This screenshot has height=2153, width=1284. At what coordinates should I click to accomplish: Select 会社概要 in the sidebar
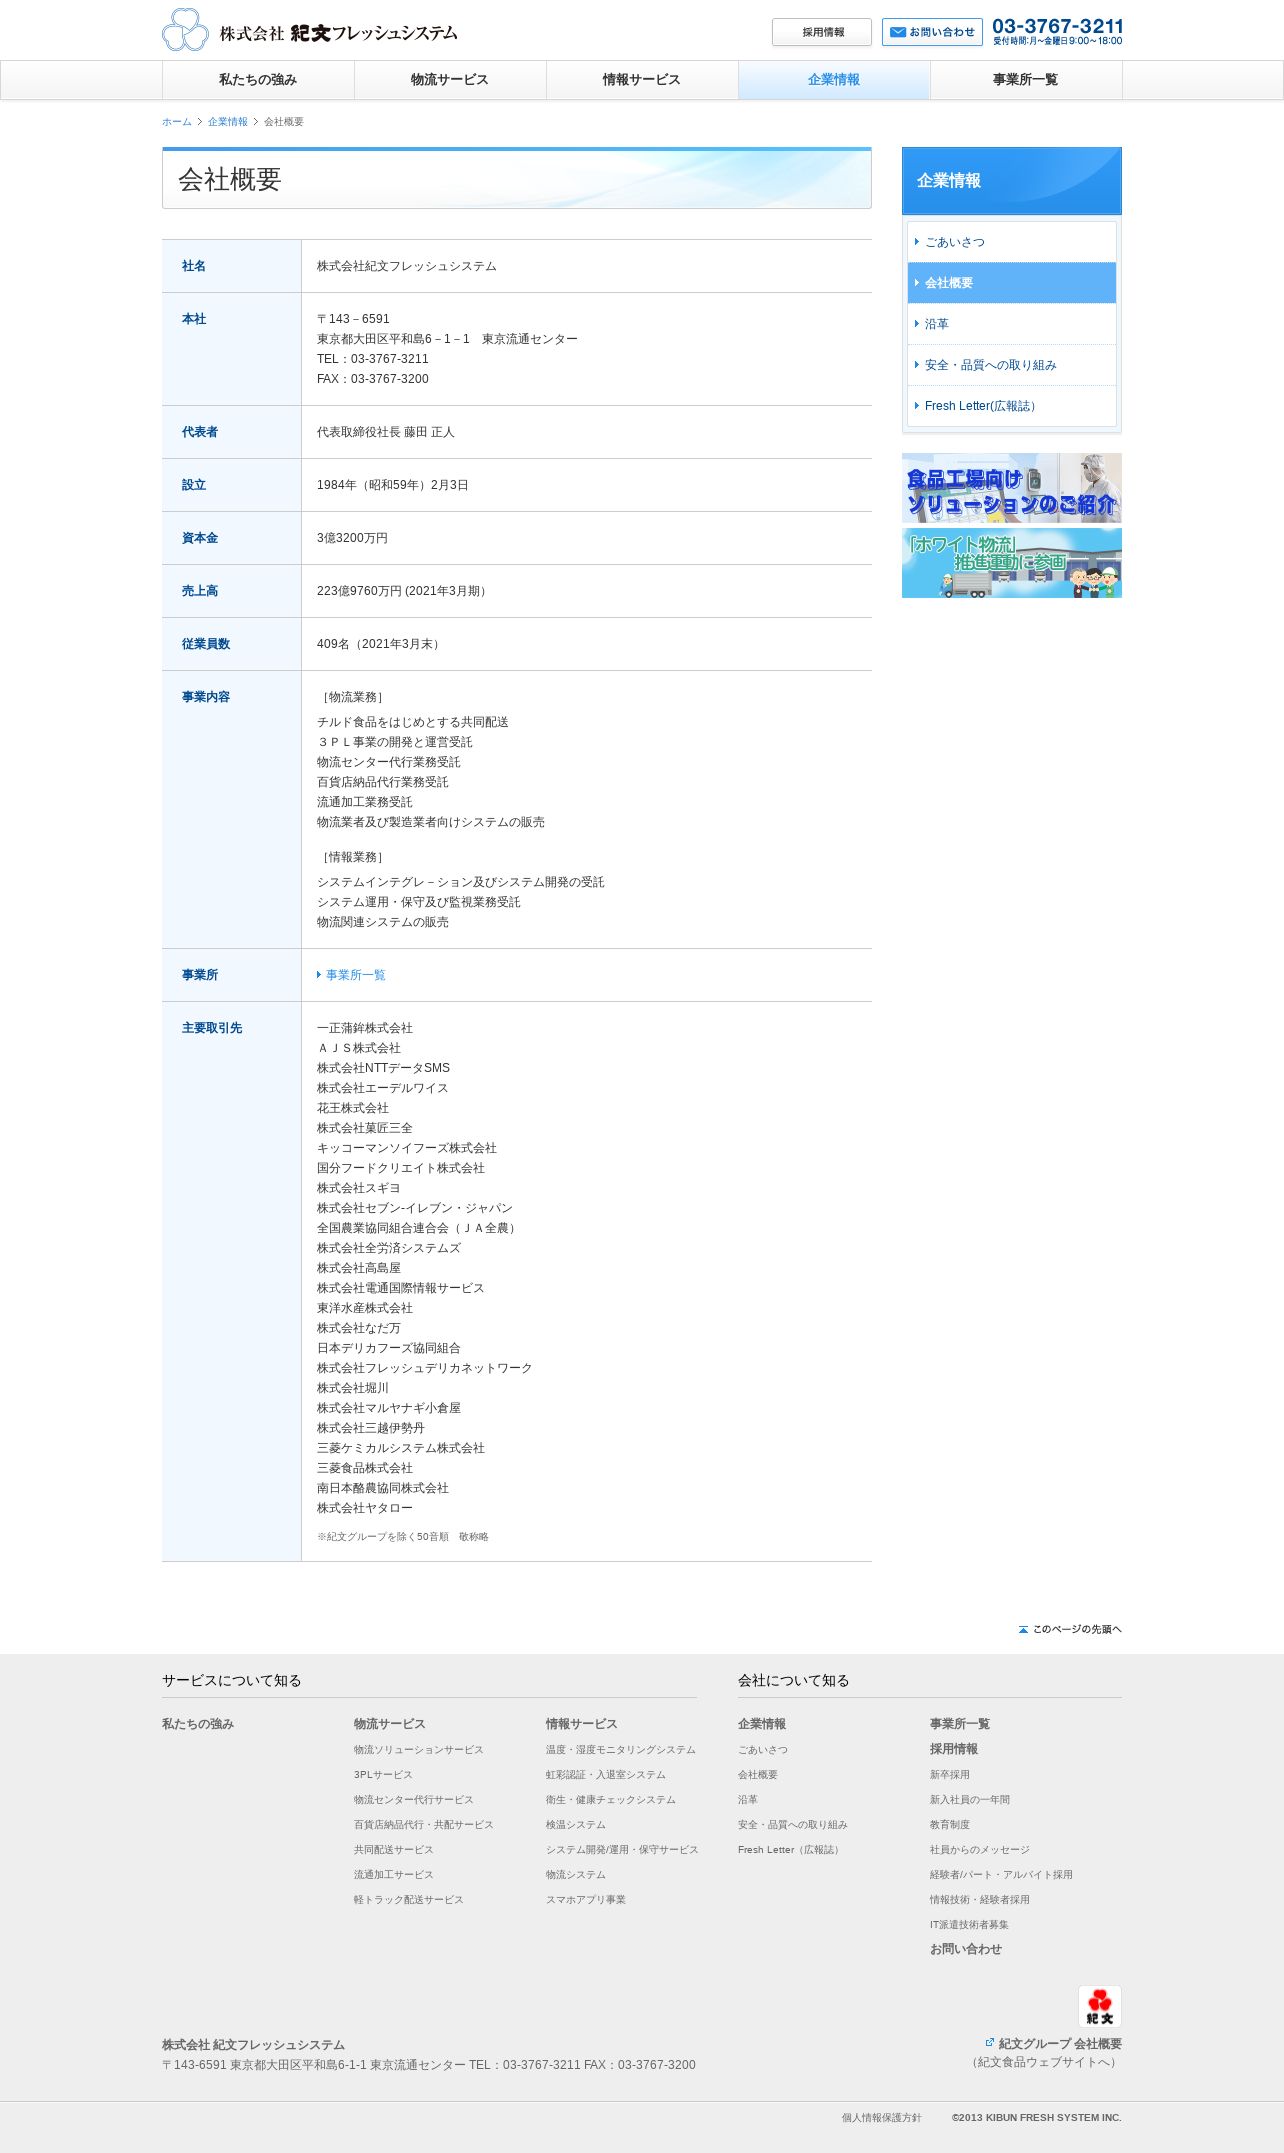pyautogui.click(x=1012, y=283)
